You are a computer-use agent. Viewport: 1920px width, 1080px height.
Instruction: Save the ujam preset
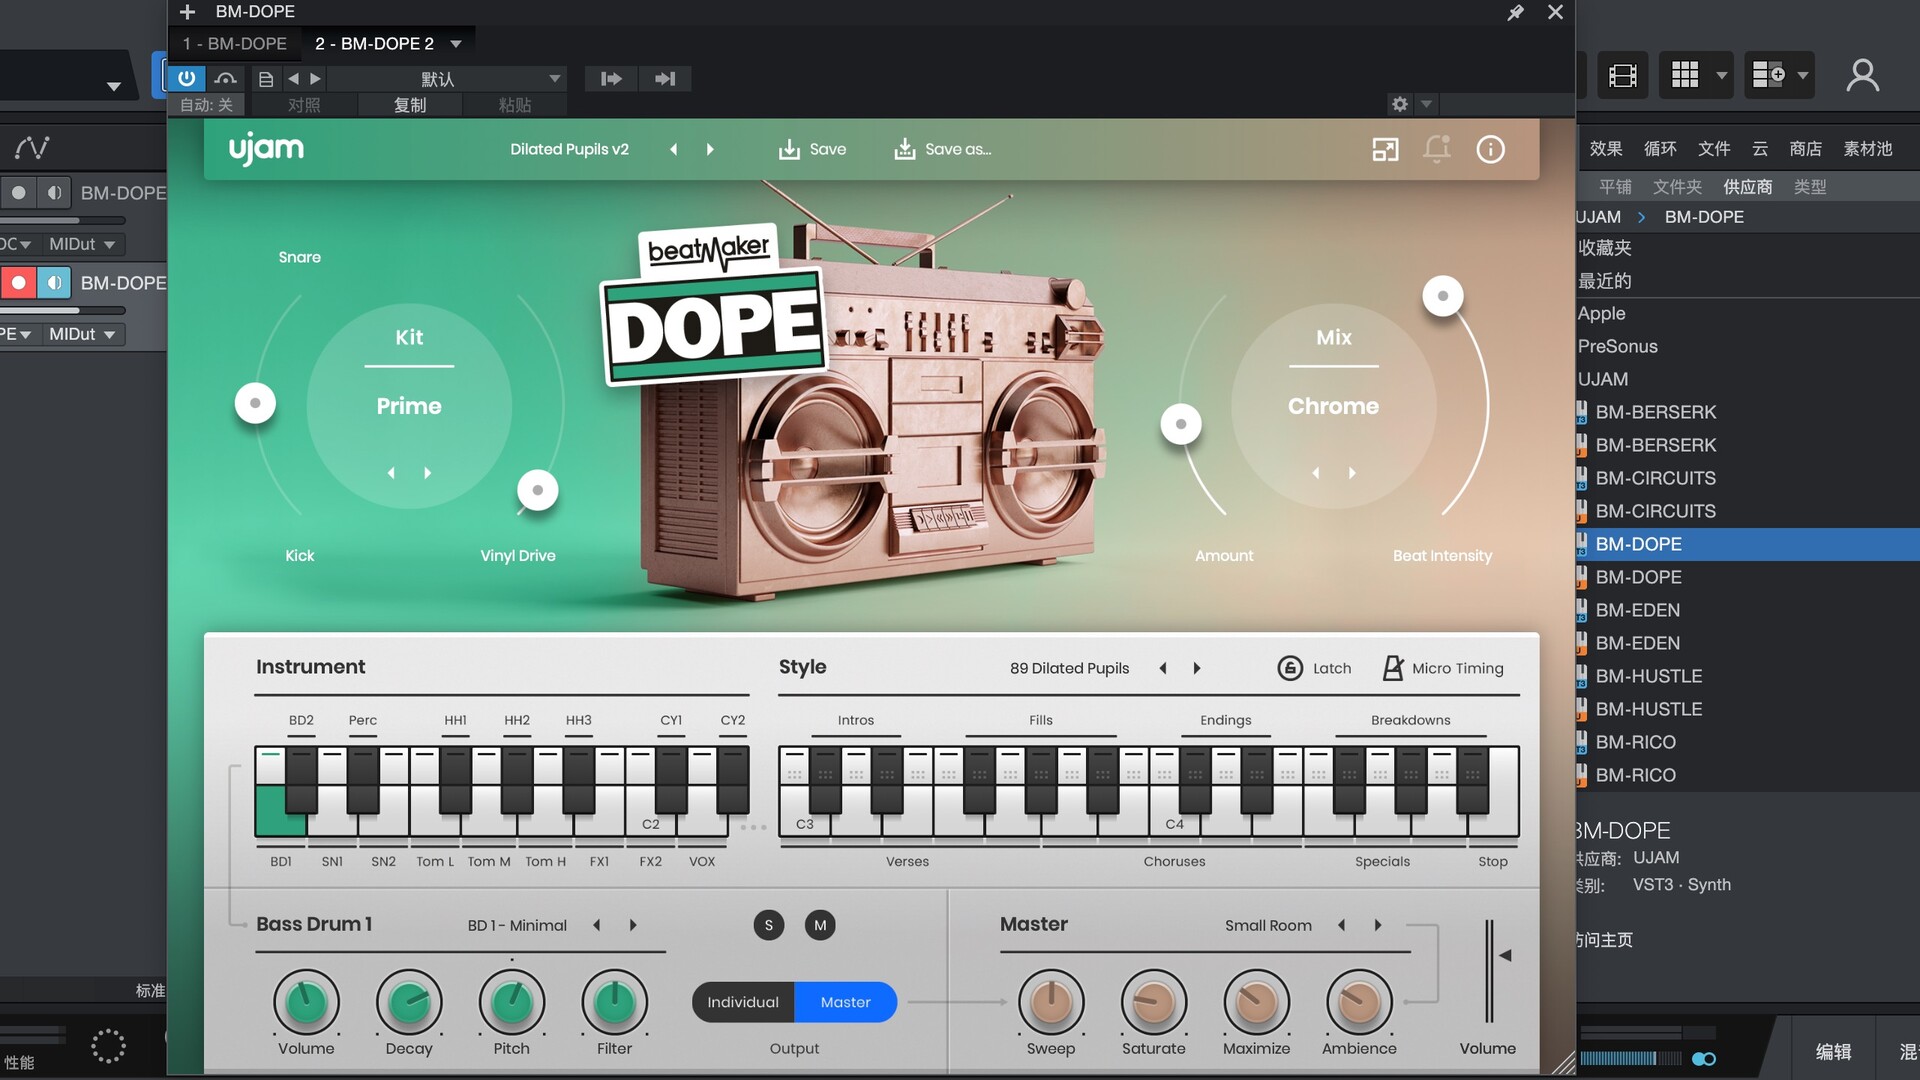(812, 149)
